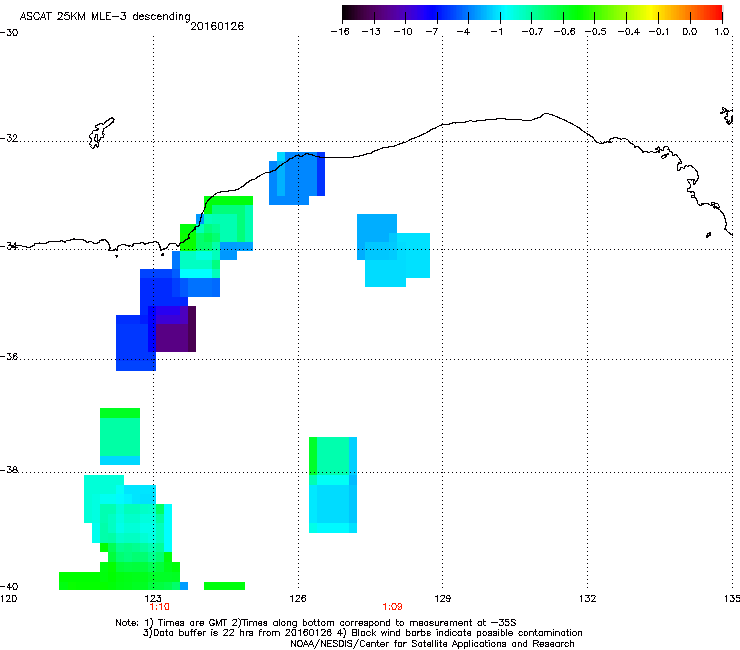Click the colorbar tick label -10

coord(403,32)
